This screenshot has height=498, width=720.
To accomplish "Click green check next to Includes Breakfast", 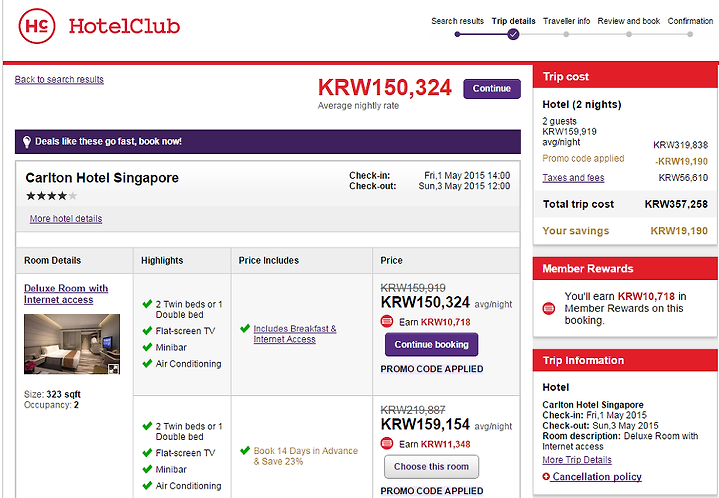I will coord(245,329).
